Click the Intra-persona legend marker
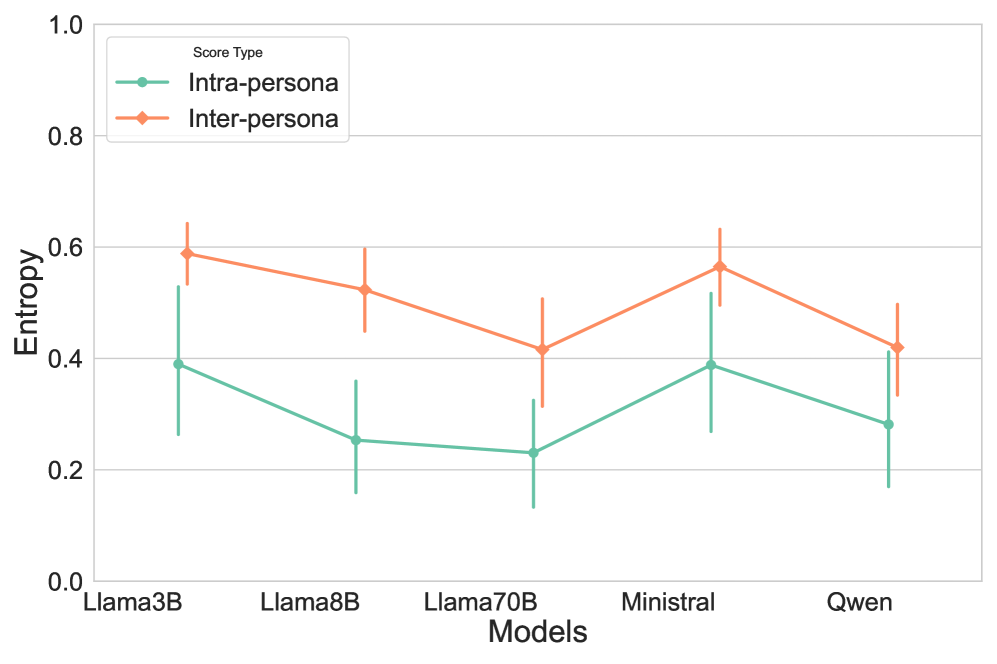This screenshot has height=664, width=997. [x=142, y=82]
